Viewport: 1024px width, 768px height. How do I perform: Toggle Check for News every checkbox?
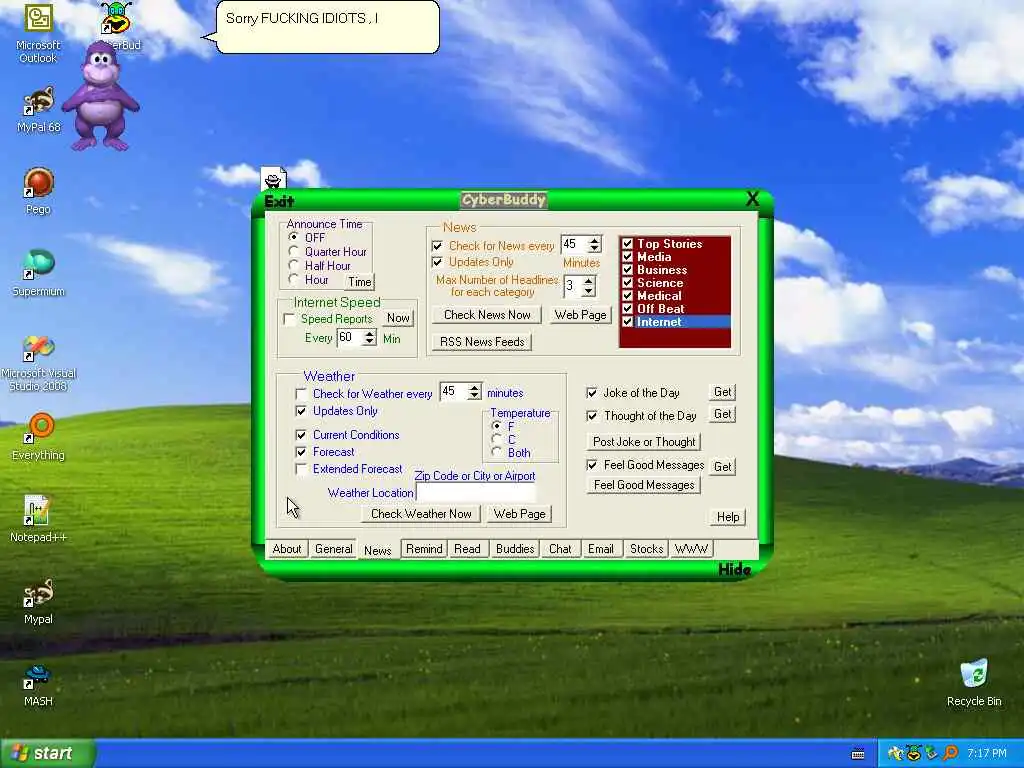click(x=437, y=246)
